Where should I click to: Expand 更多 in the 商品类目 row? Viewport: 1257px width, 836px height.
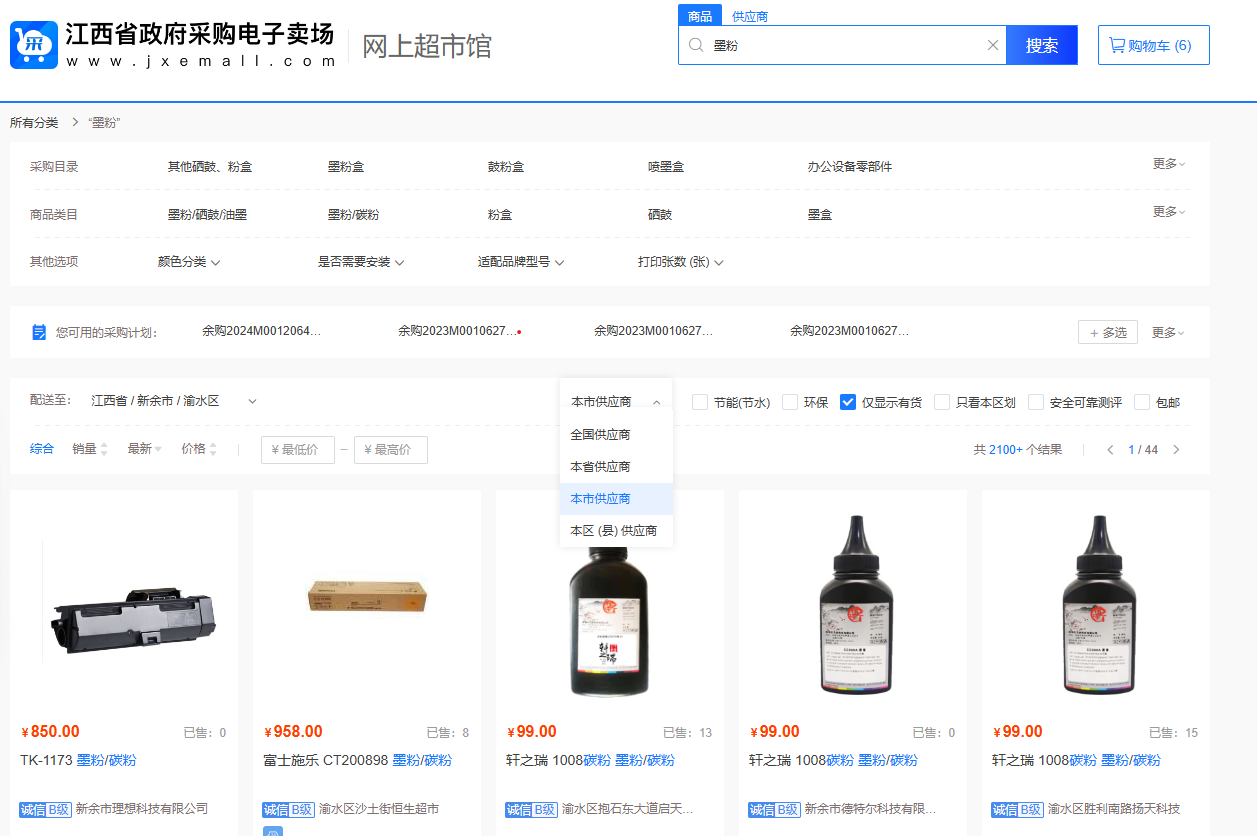pos(1169,212)
